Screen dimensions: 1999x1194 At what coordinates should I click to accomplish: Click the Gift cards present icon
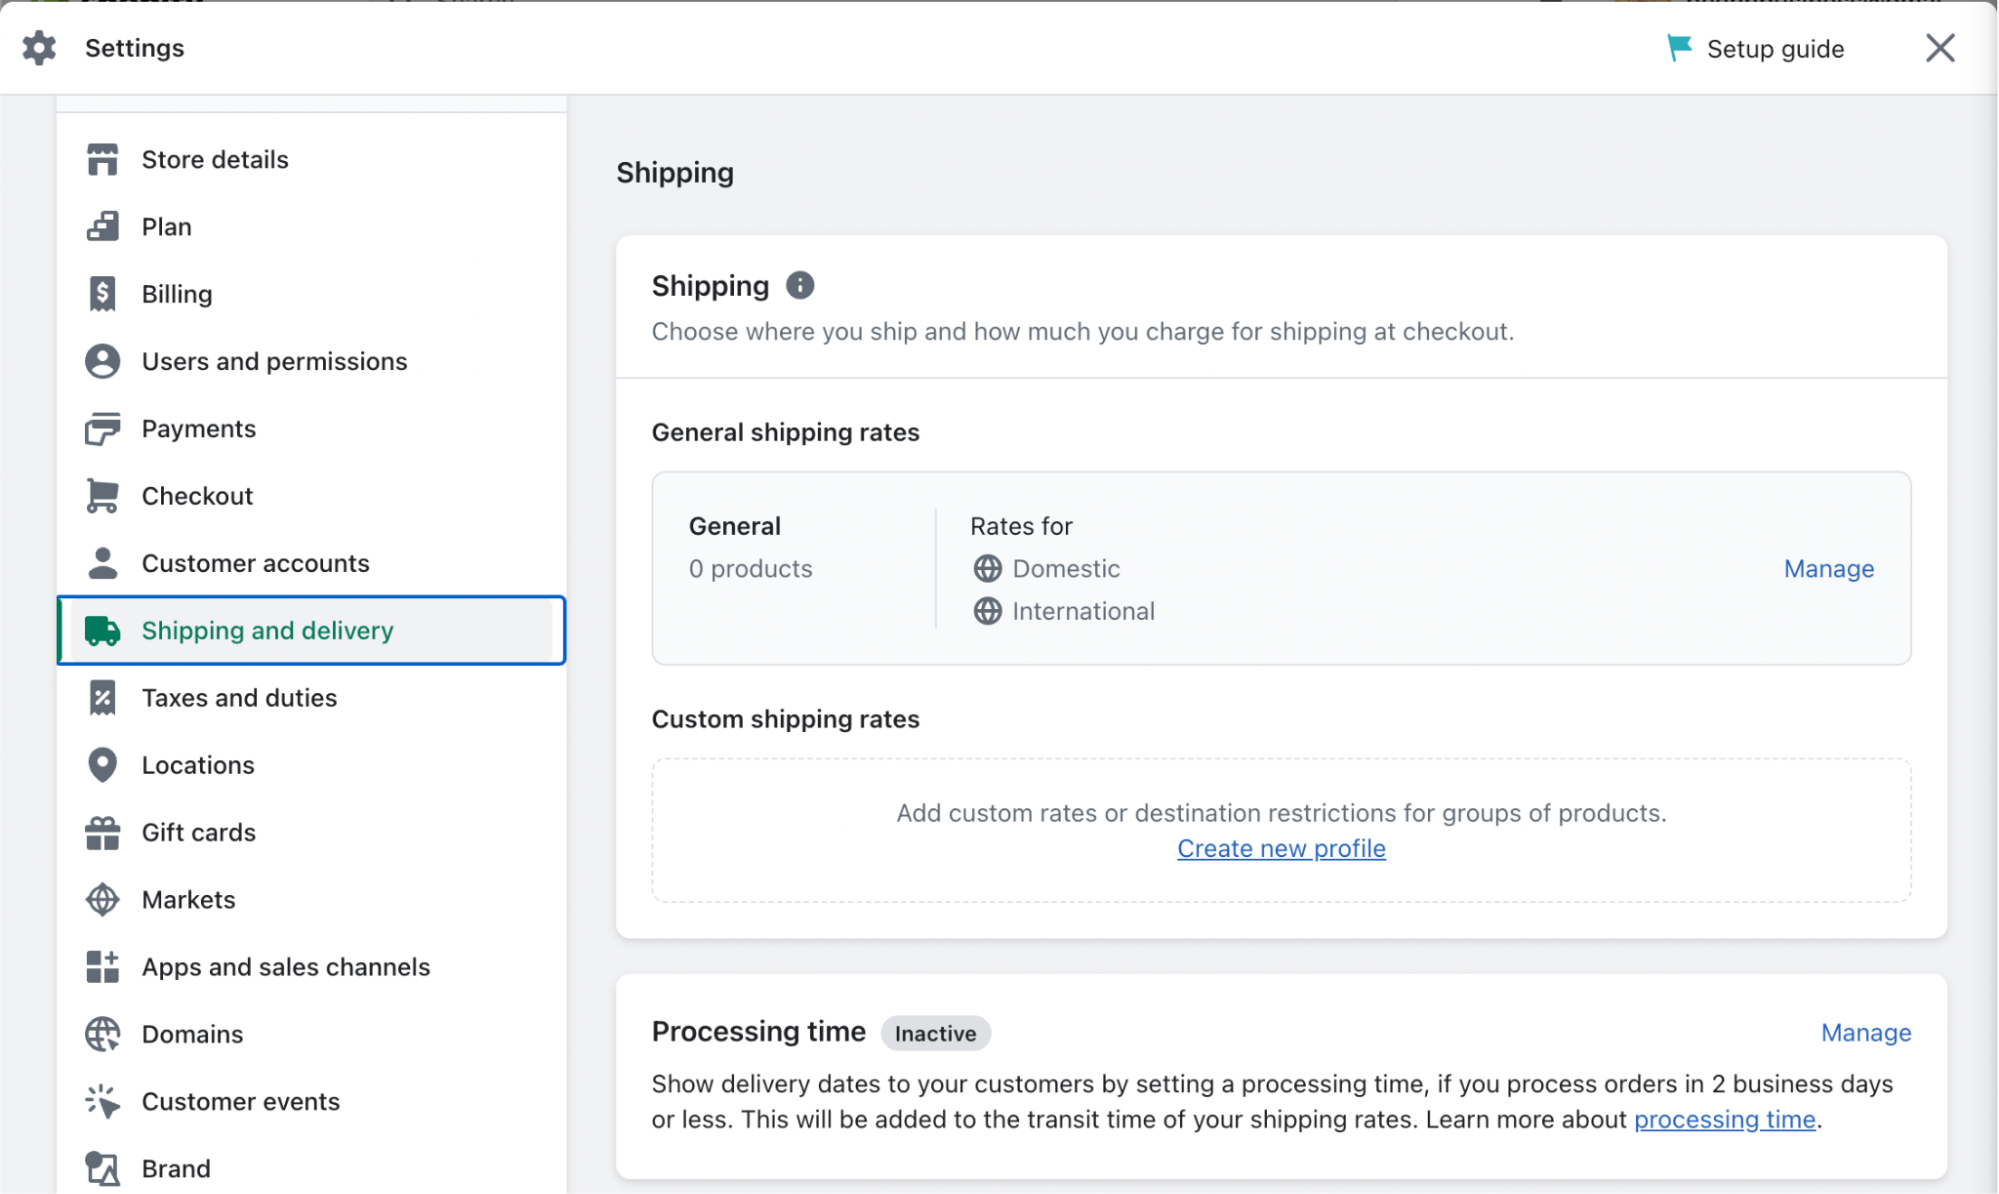tap(102, 832)
